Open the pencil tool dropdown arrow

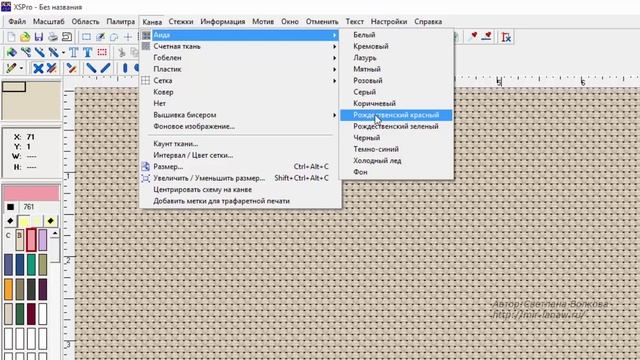[21, 68]
